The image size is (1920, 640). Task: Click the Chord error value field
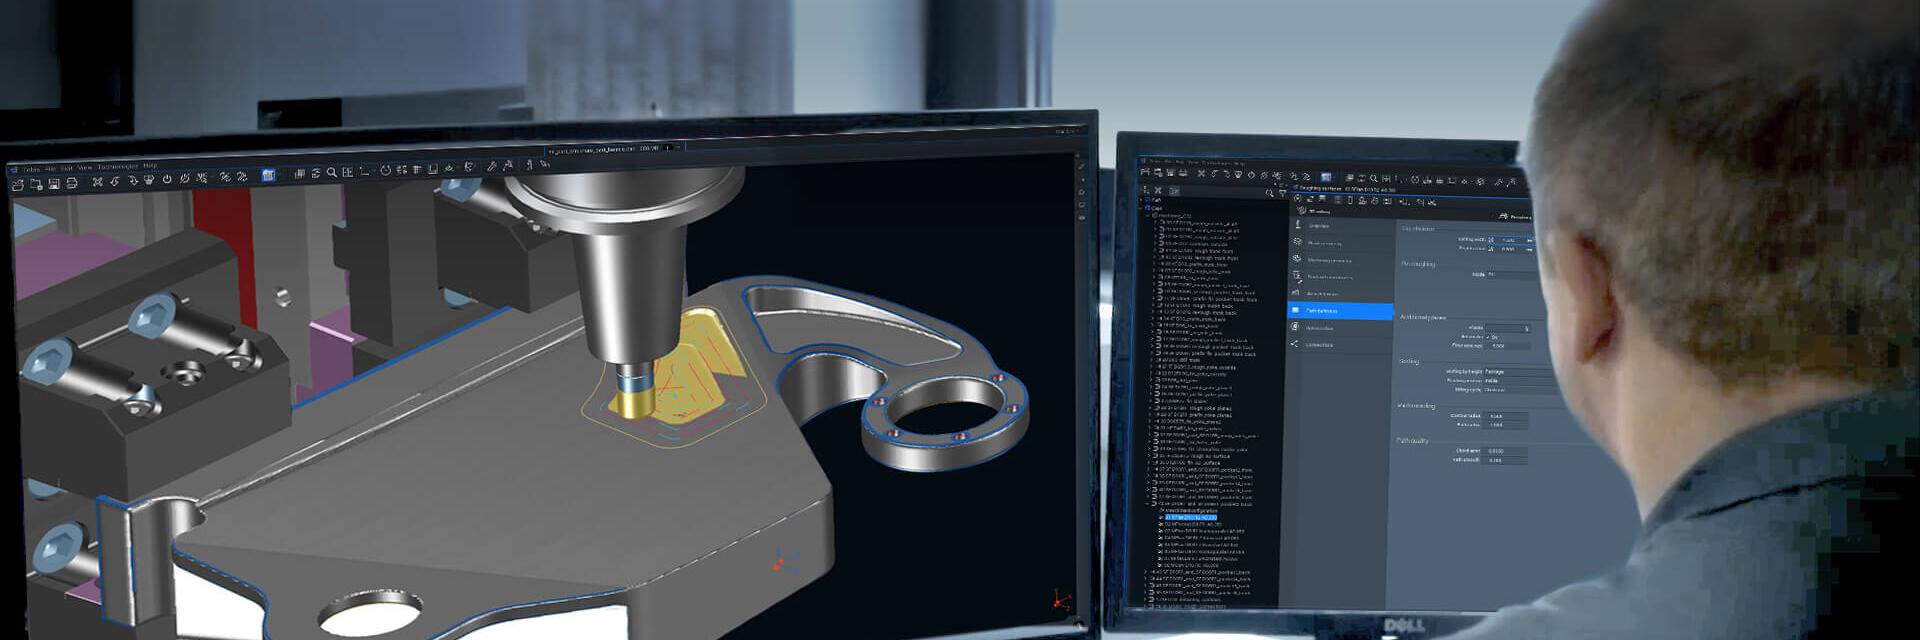(x=1507, y=452)
